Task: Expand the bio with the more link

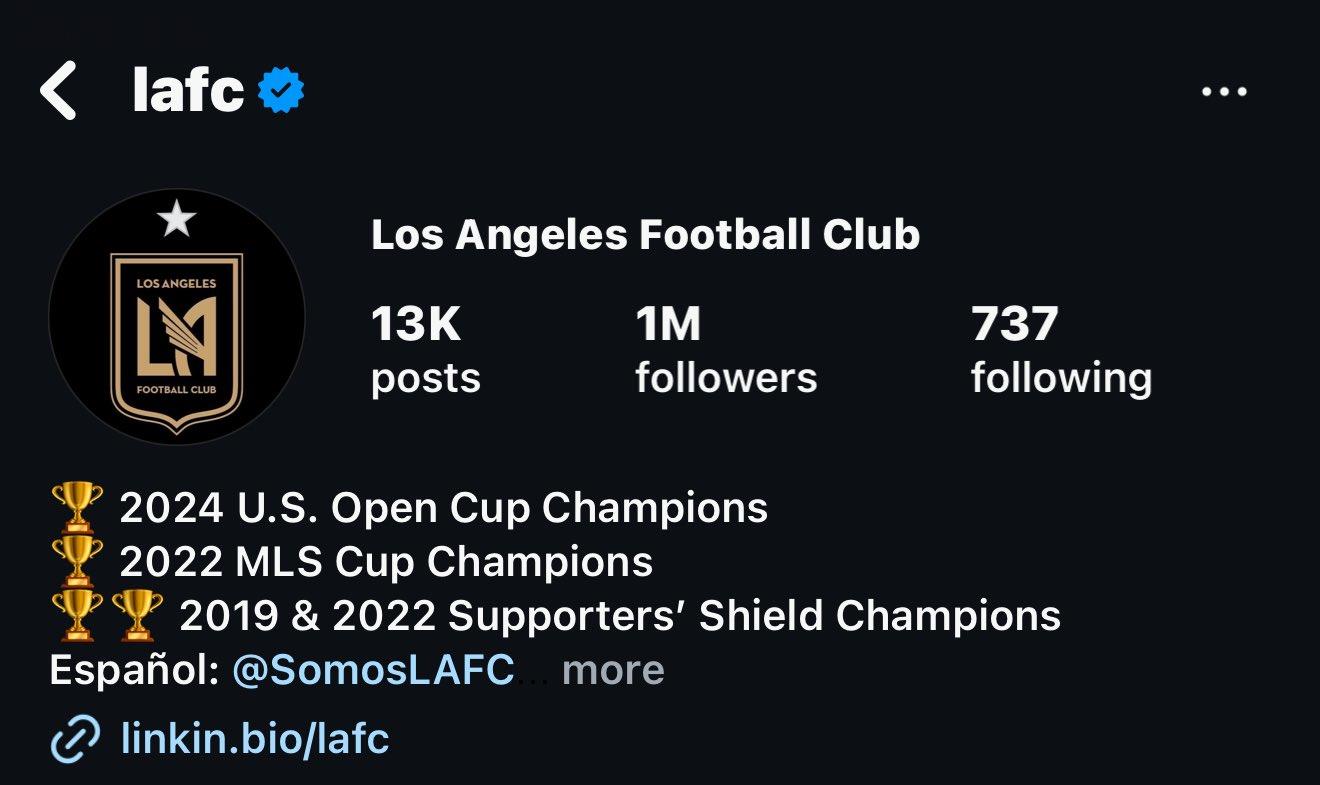Action: pos(612,672)
